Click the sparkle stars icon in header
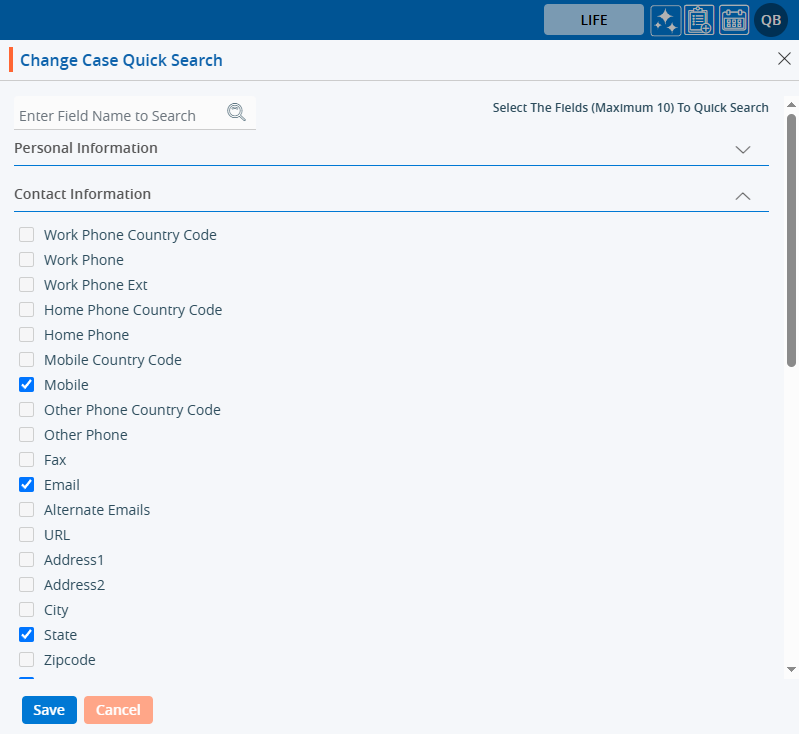The height and width of the screenshot is (734, 799). point(666,20)
